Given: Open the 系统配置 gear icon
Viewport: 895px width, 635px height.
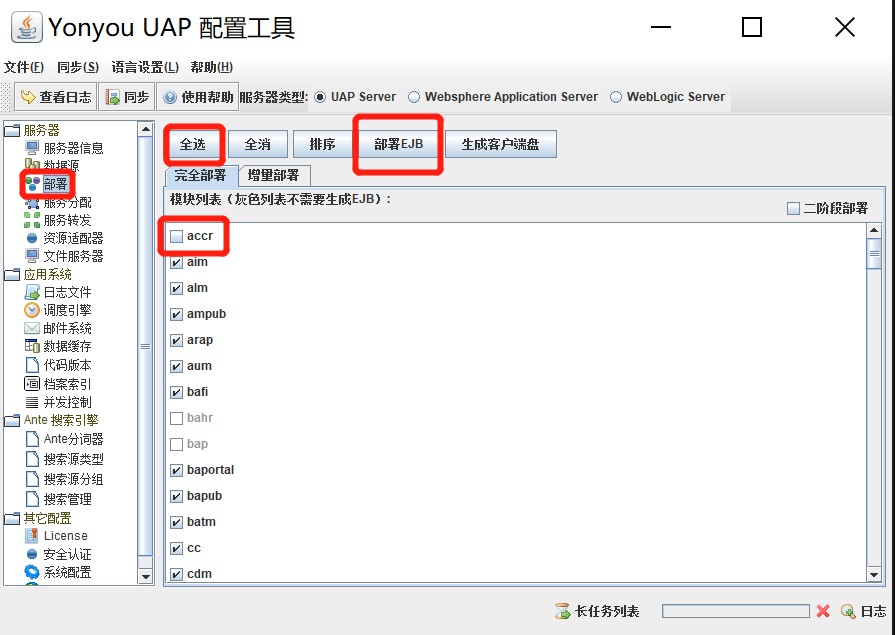Looking at the screenshot, I should click(32, 572).
